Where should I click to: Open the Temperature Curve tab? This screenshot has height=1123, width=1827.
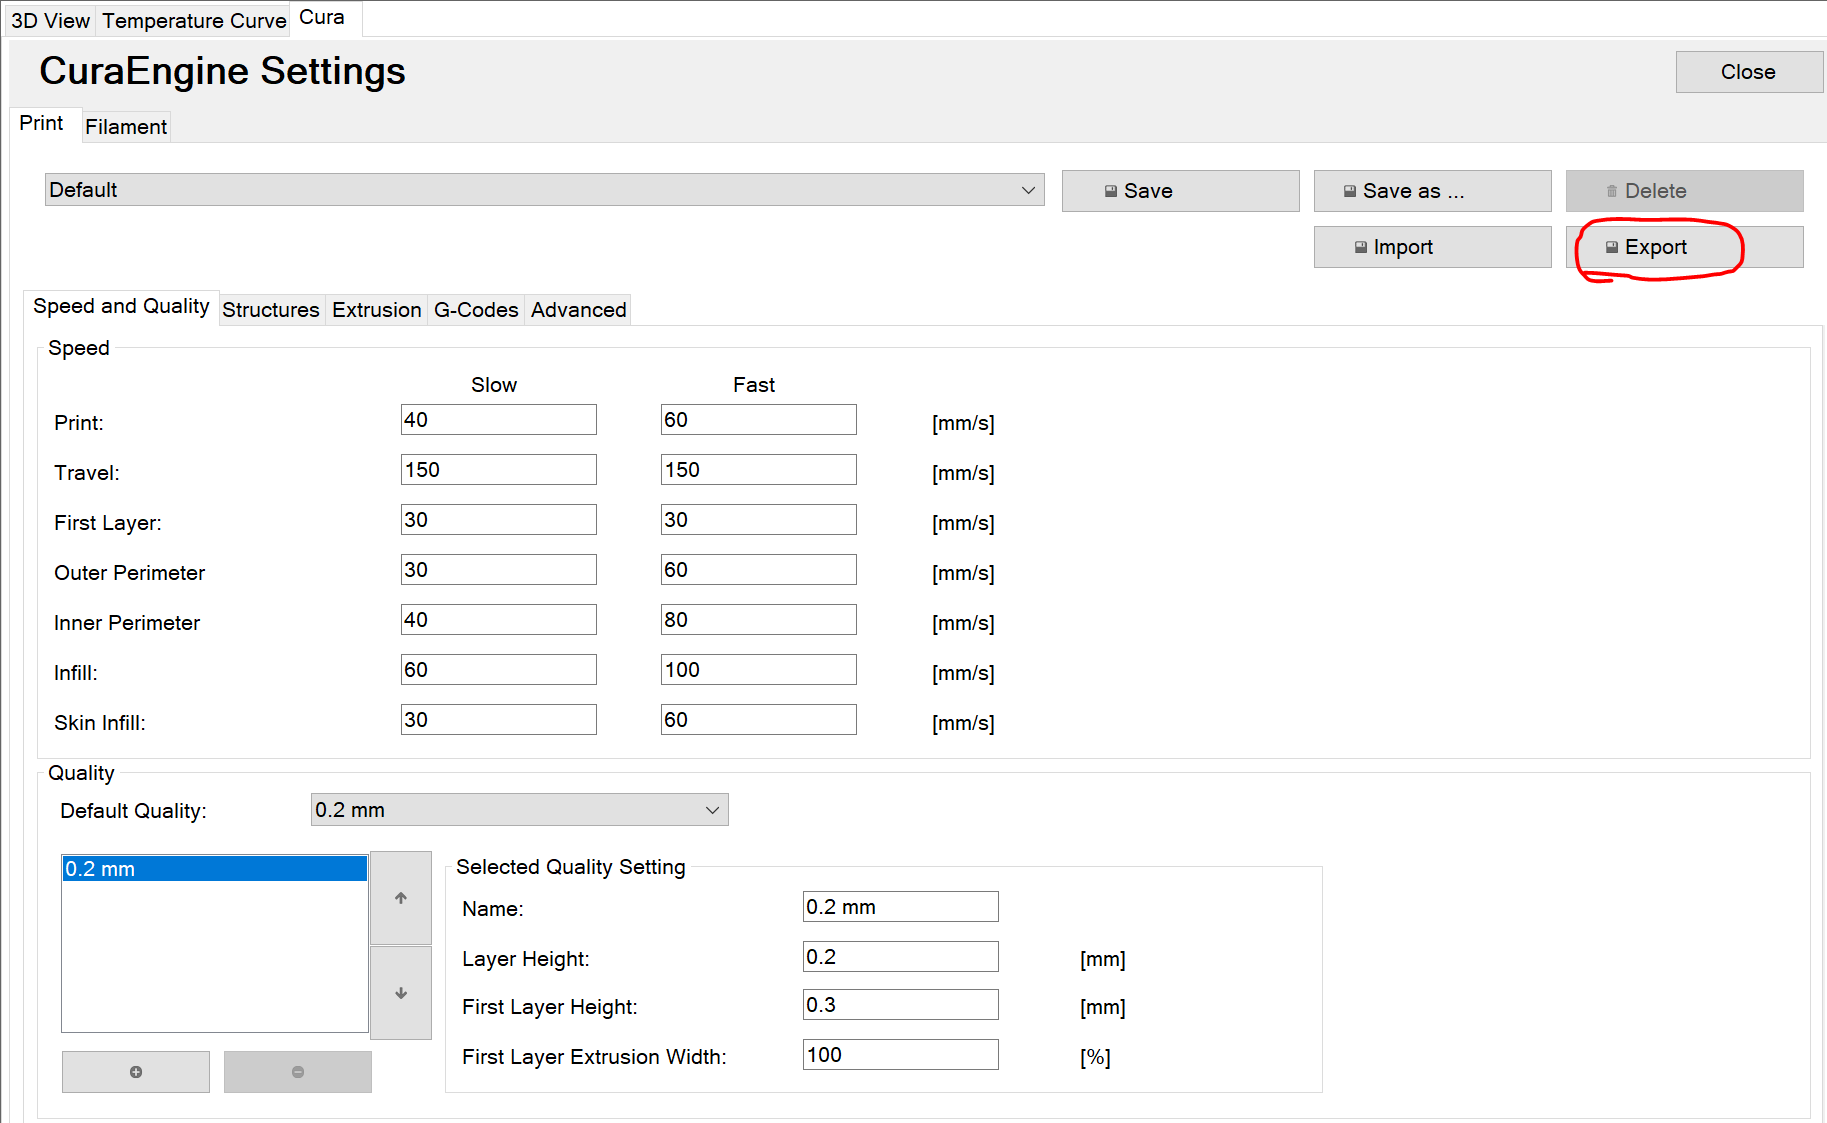(x=194, y=21)
